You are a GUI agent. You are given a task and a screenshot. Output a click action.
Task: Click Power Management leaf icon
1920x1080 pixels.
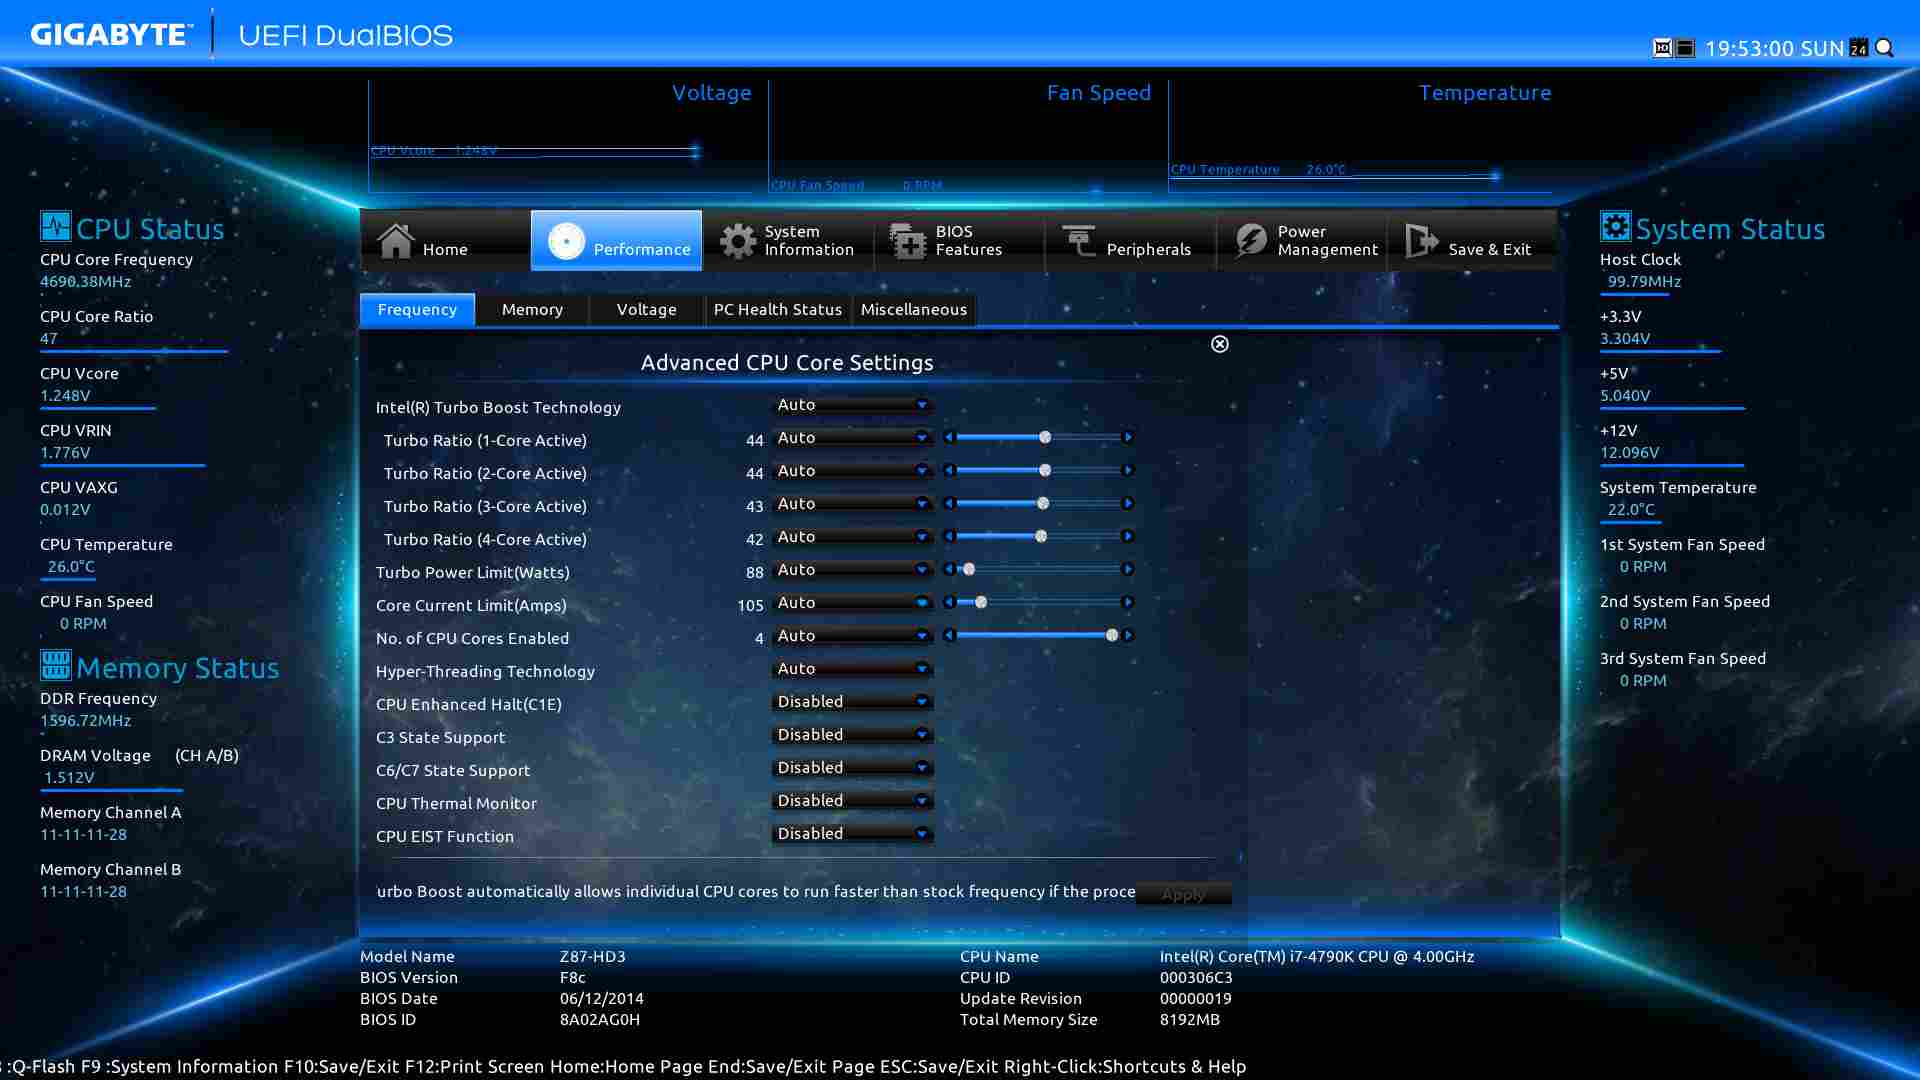1250,241
